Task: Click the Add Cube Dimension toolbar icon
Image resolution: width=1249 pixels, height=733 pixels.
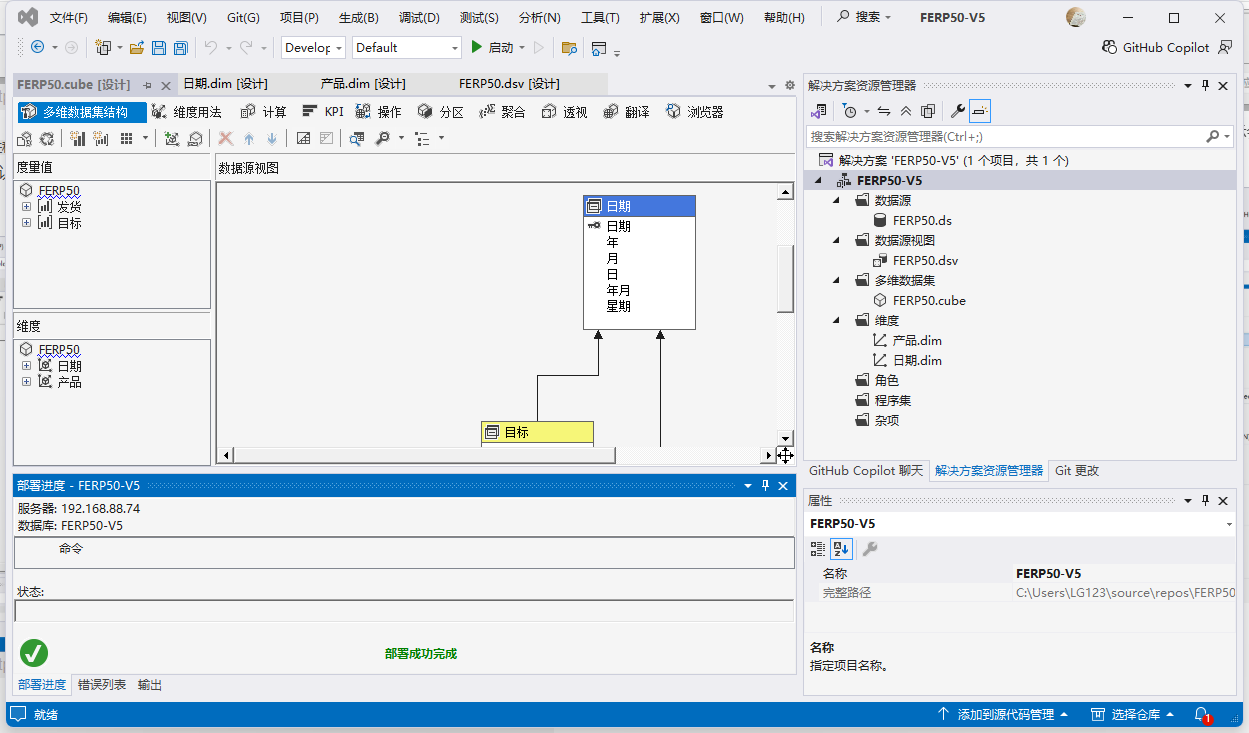Action: pos(172,139)
